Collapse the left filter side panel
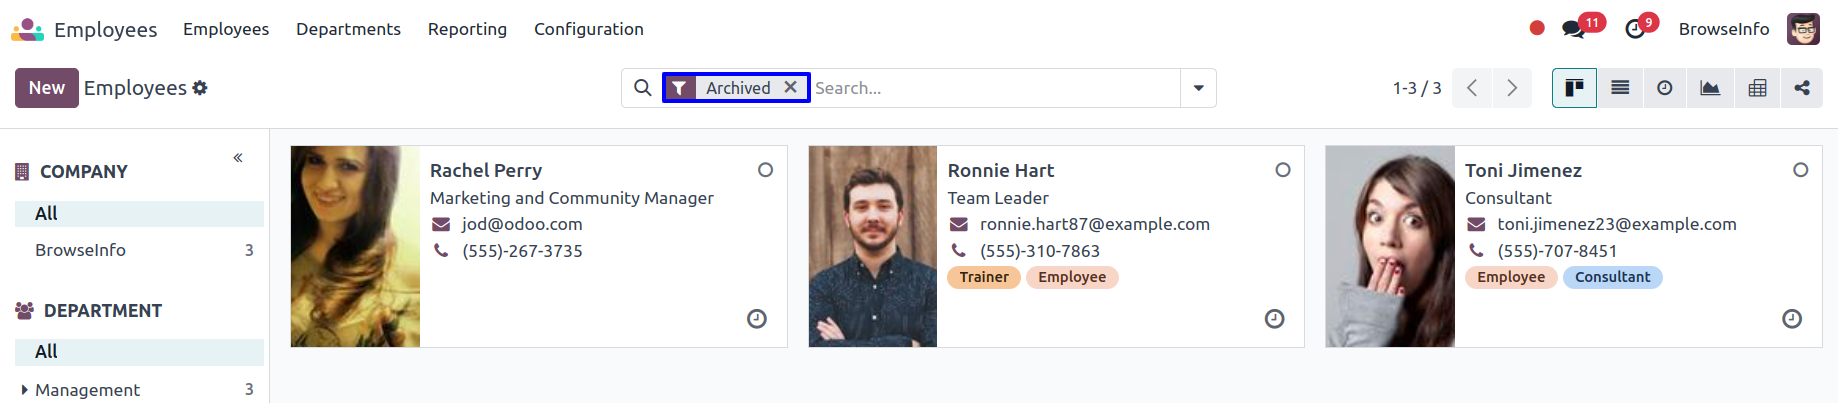 pos(238,158)
